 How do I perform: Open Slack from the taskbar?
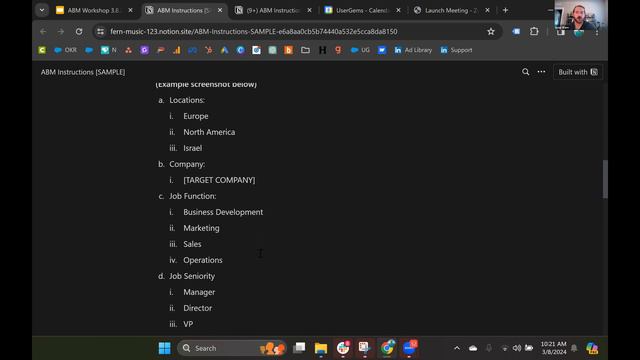(343, 348)
